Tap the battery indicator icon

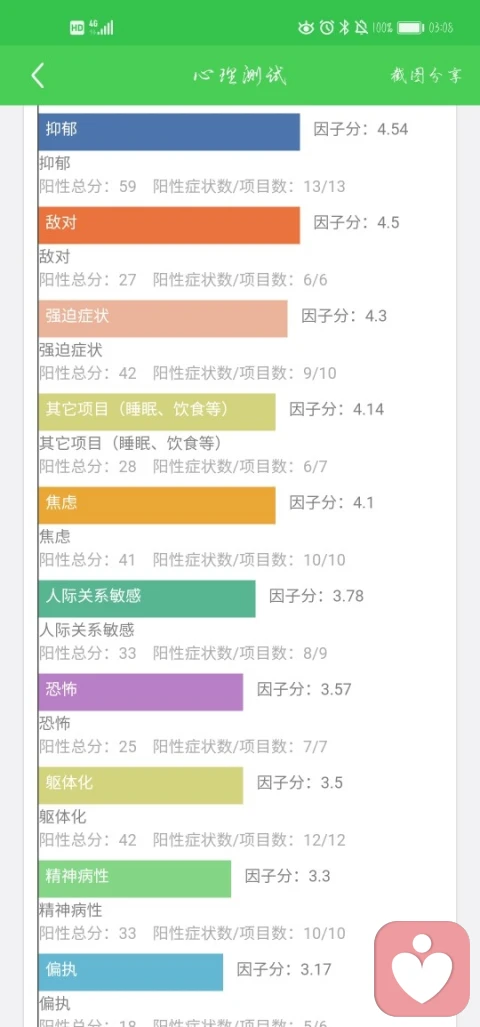pyautogui.click(x=411, y=28)
